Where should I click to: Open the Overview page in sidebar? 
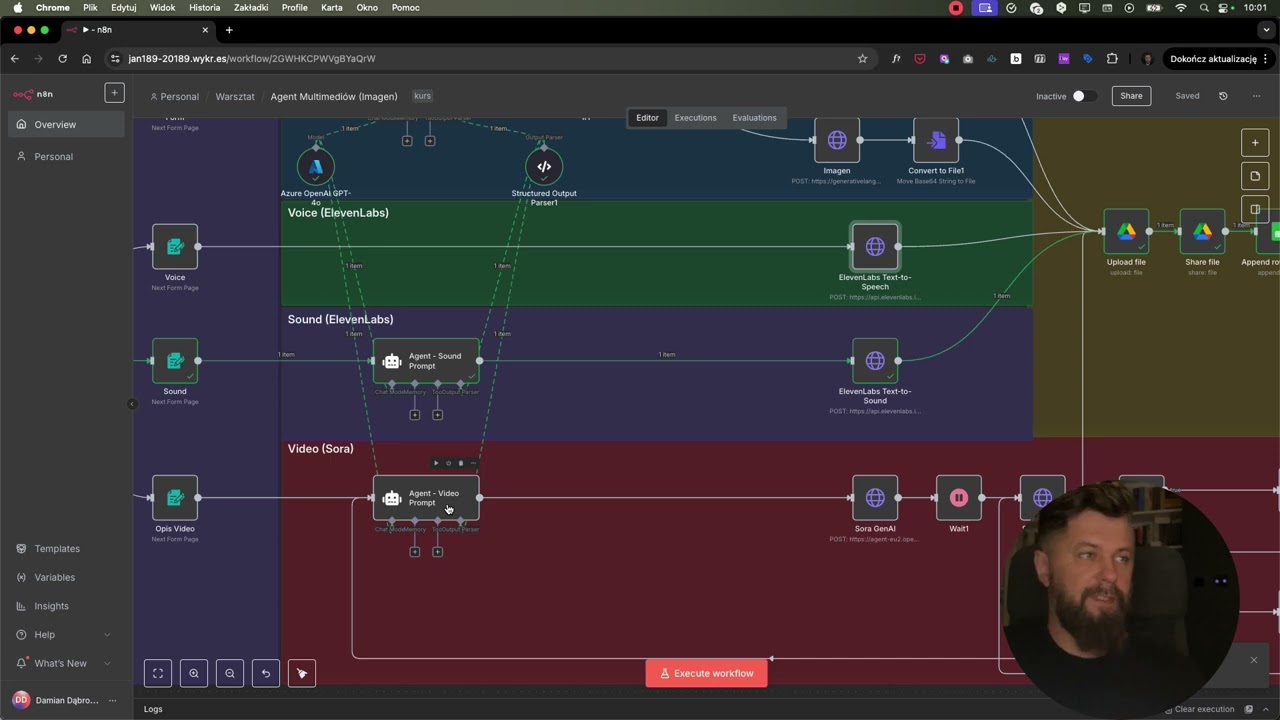click(x=66, y=124)
